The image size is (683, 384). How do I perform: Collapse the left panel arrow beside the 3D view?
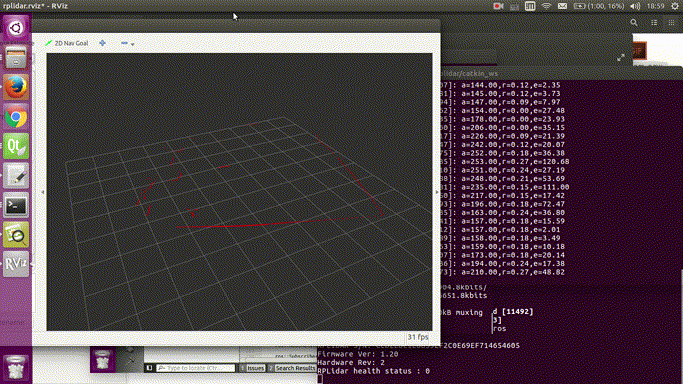coord(43,192)
